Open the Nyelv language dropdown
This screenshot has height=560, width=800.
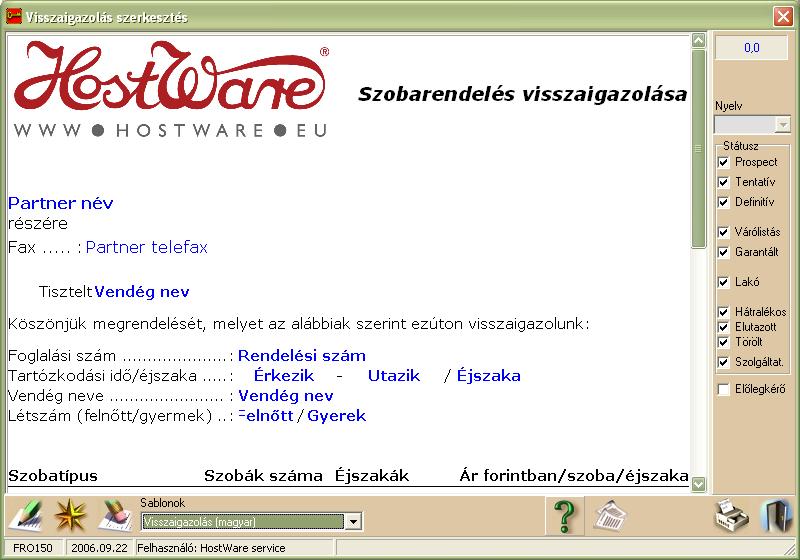coord(782,124)
